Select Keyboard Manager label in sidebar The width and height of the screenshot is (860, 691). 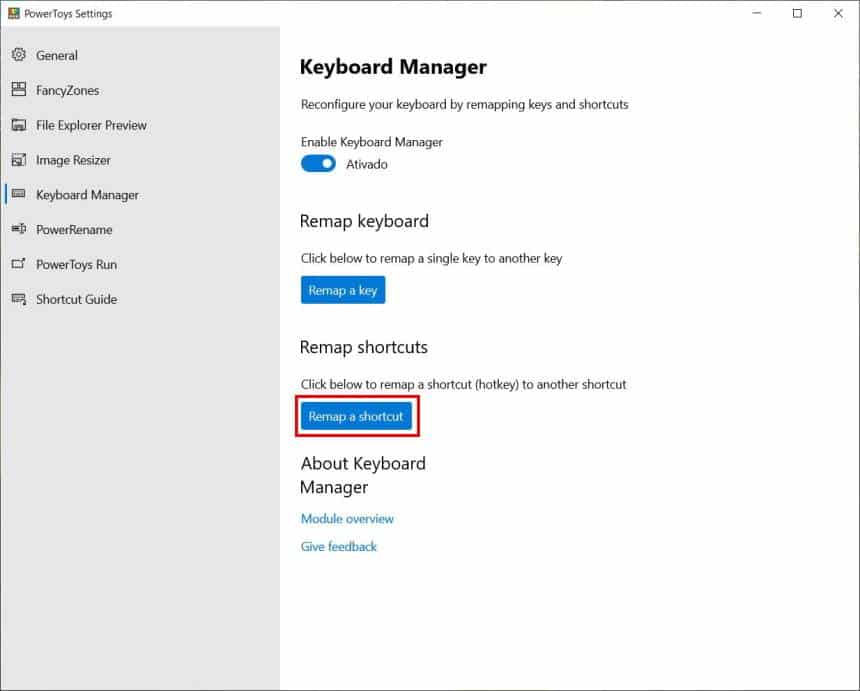coord(87,195)
